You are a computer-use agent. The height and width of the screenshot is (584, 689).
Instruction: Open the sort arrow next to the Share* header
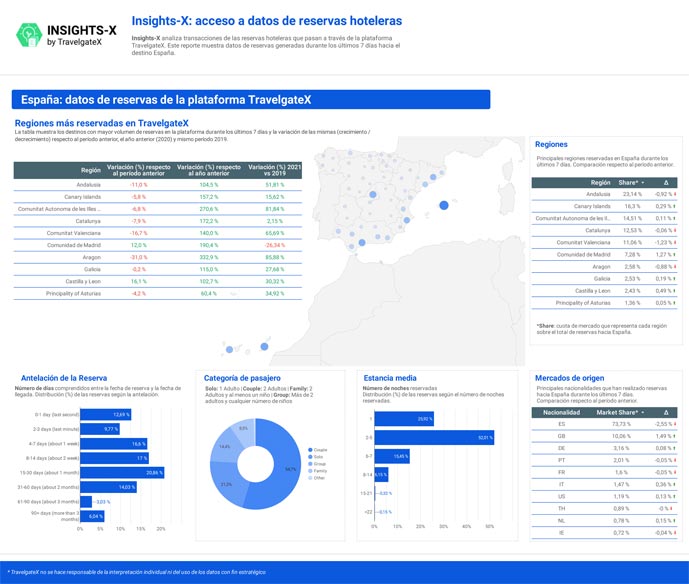tap(643, 182)
